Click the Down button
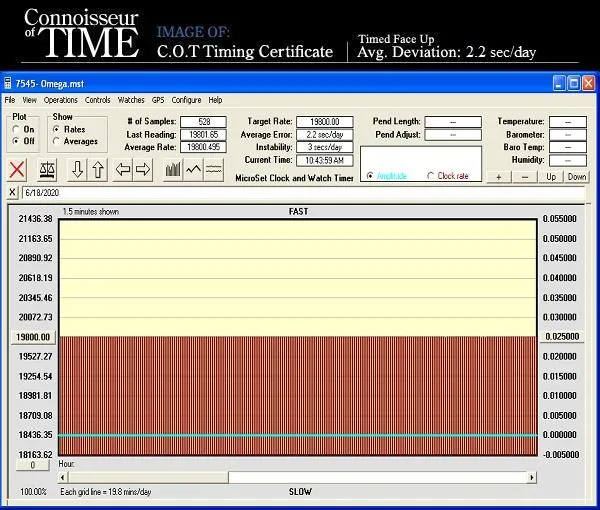Viewport: 600px width, 510px height. click(x=577, y=177)
